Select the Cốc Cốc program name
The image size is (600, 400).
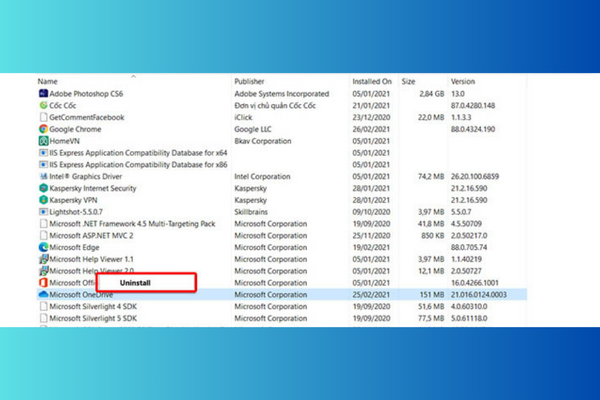63,105
